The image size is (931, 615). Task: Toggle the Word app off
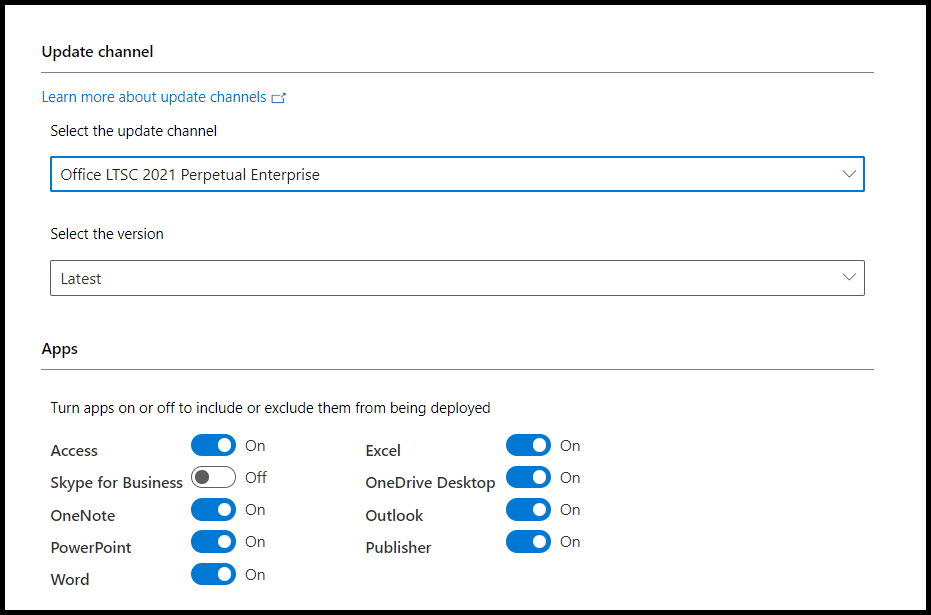pyautogui.click(x=213, y=574)
